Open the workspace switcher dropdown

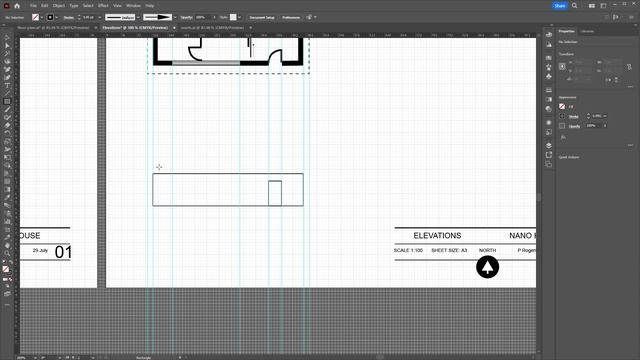603,6
